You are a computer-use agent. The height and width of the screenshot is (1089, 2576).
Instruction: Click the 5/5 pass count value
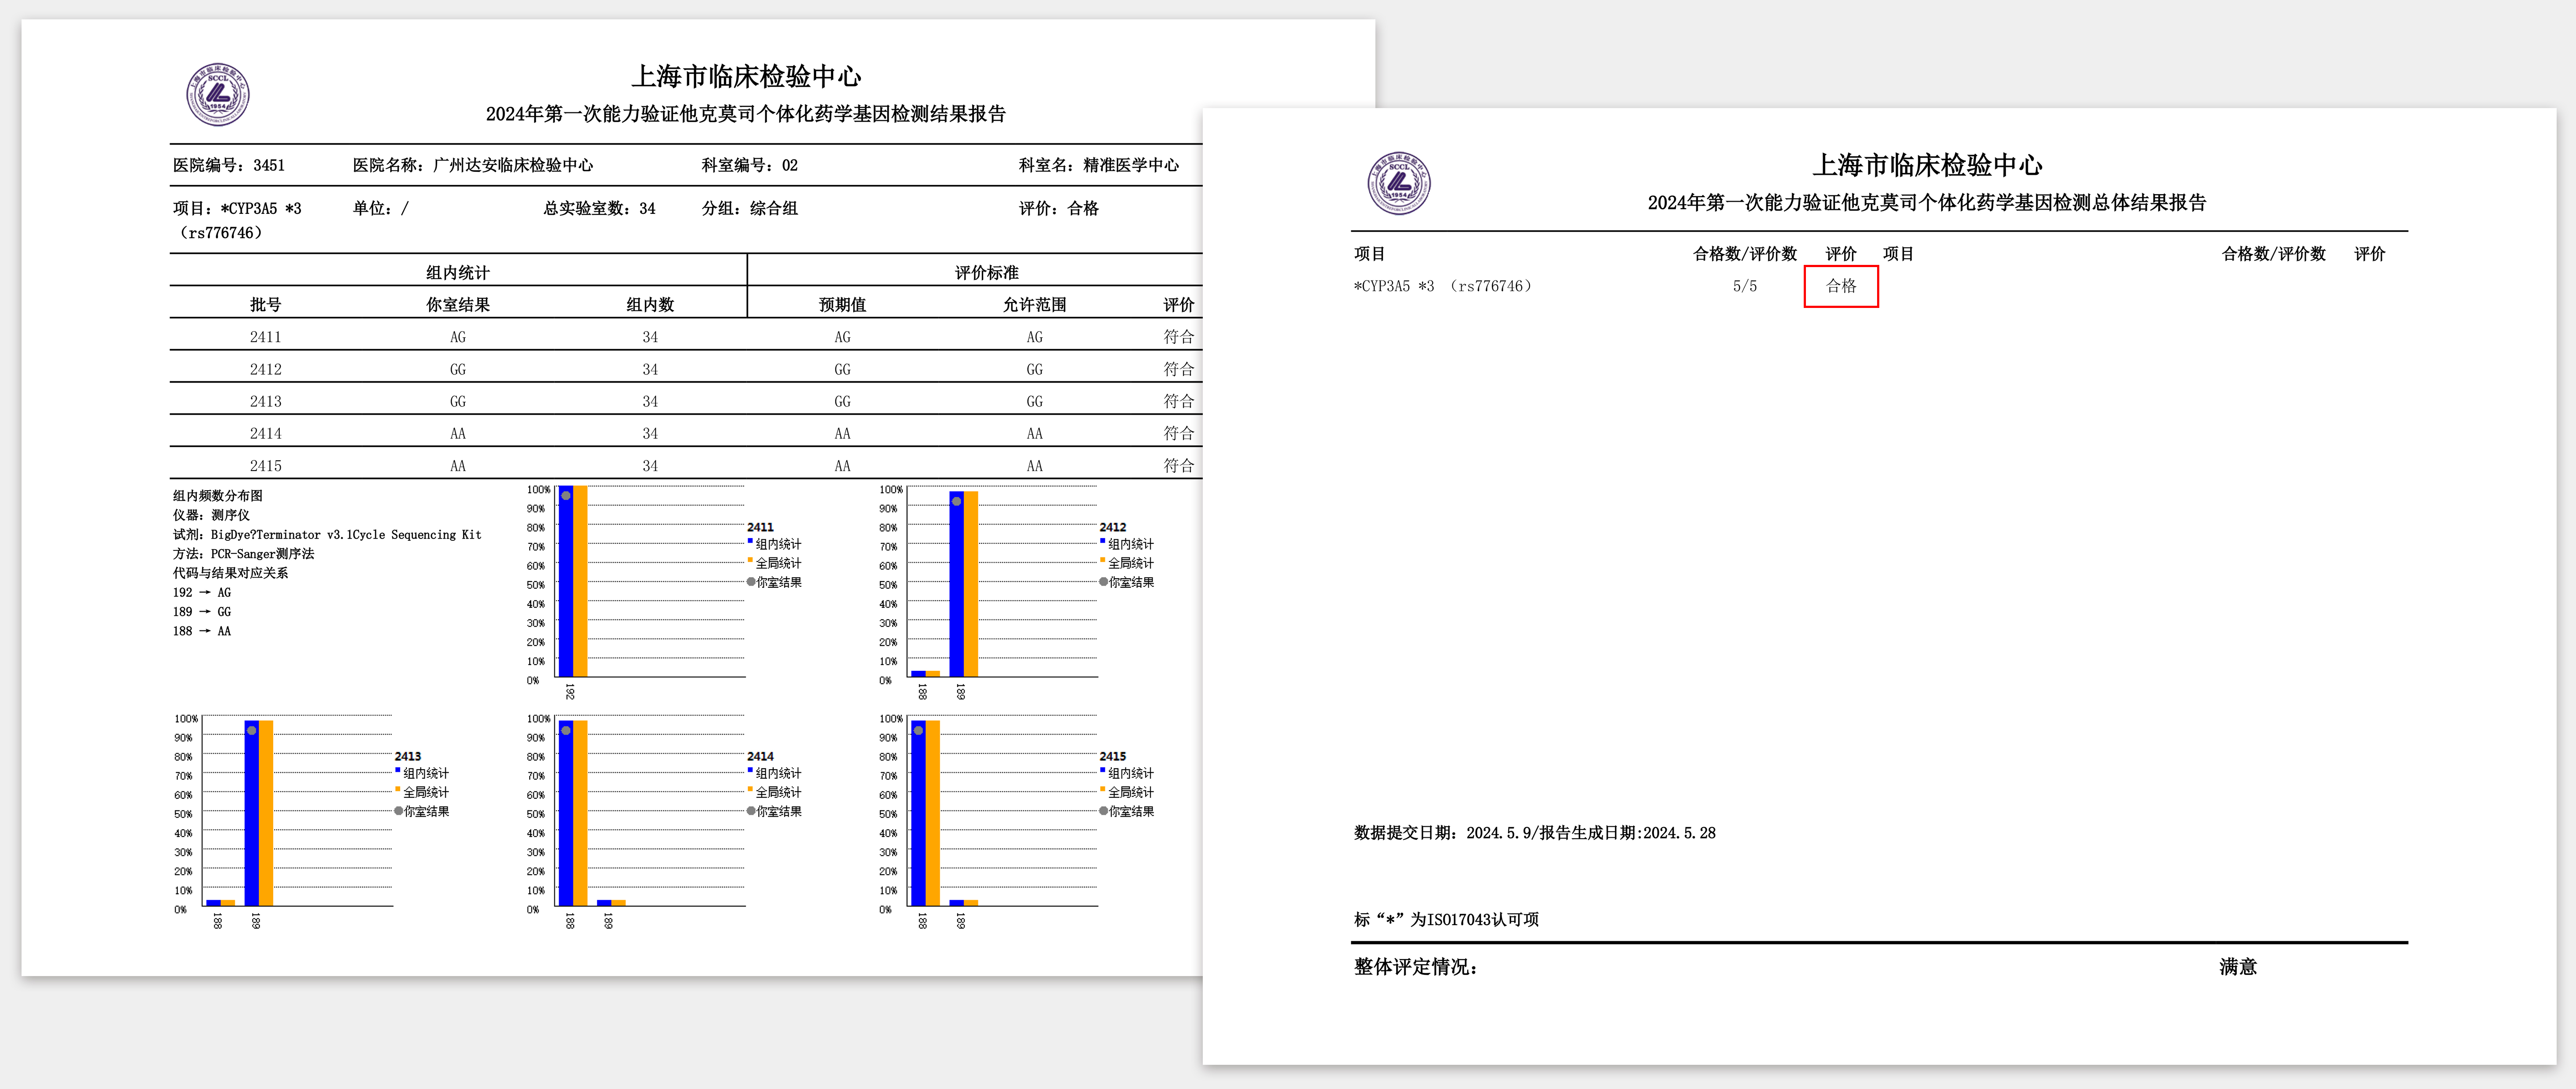[x=1744, y=286]
